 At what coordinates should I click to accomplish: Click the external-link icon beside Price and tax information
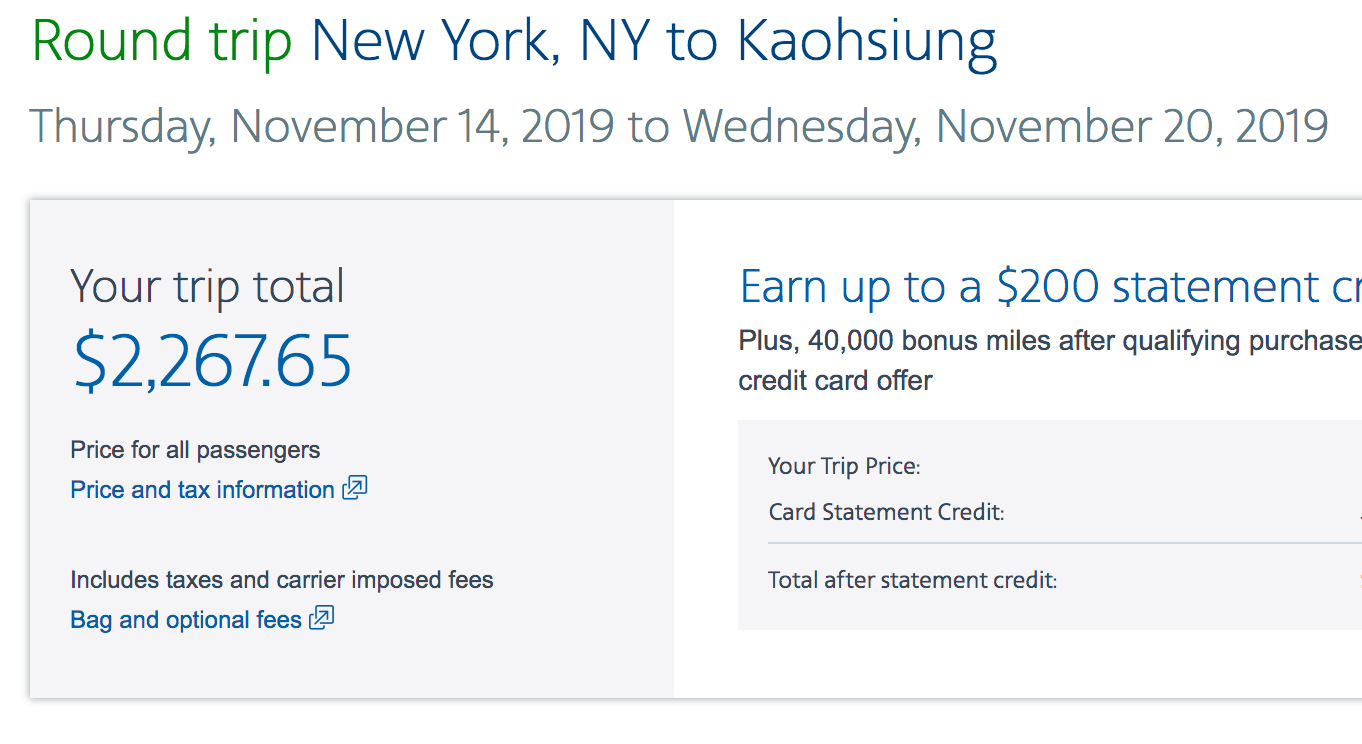pos(355,488)
